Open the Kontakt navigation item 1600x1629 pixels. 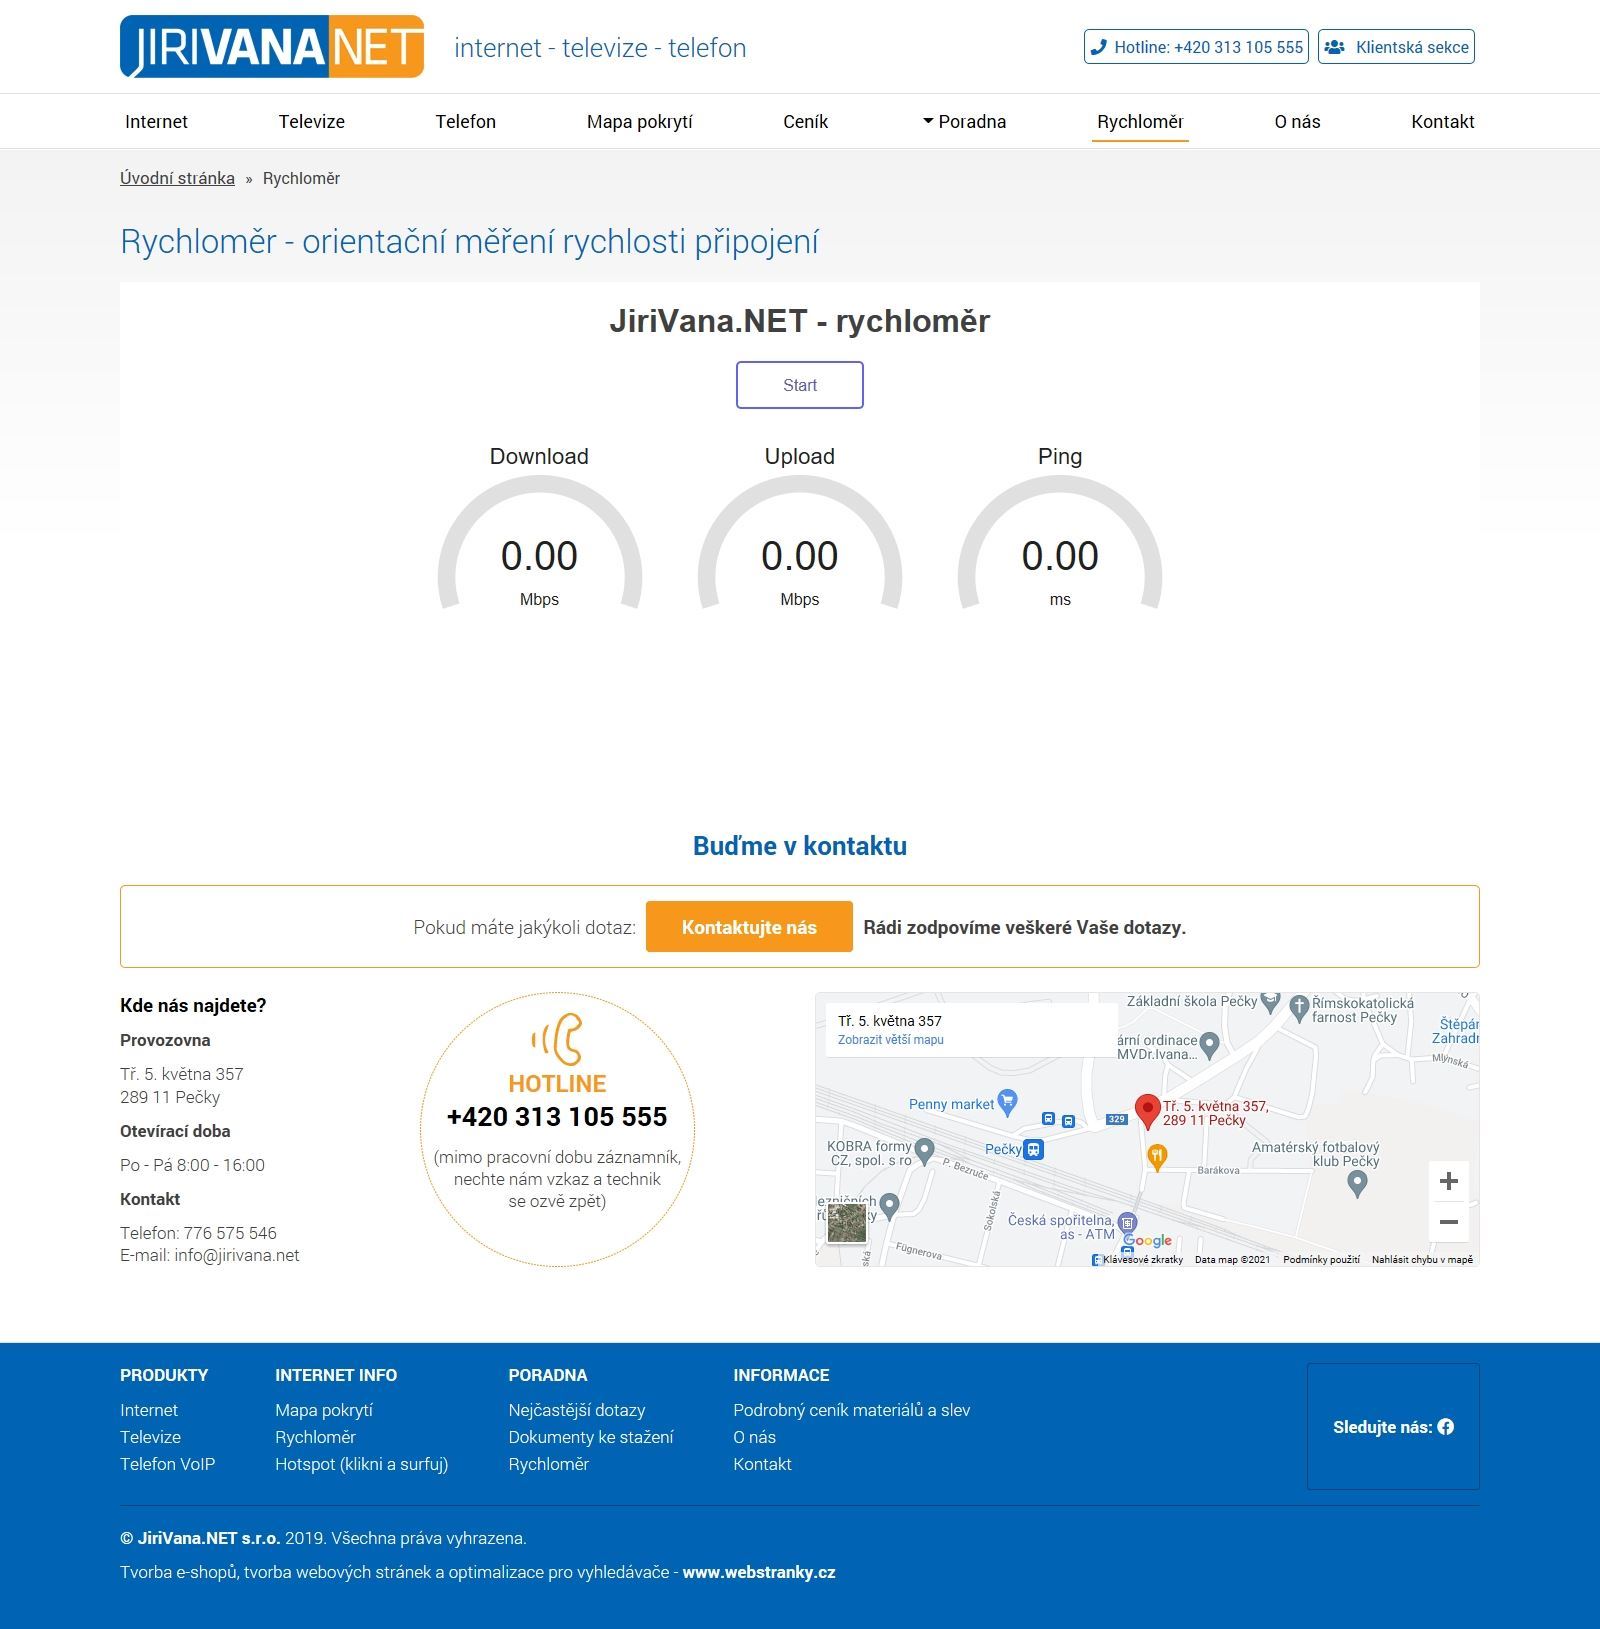point(1443,122)
